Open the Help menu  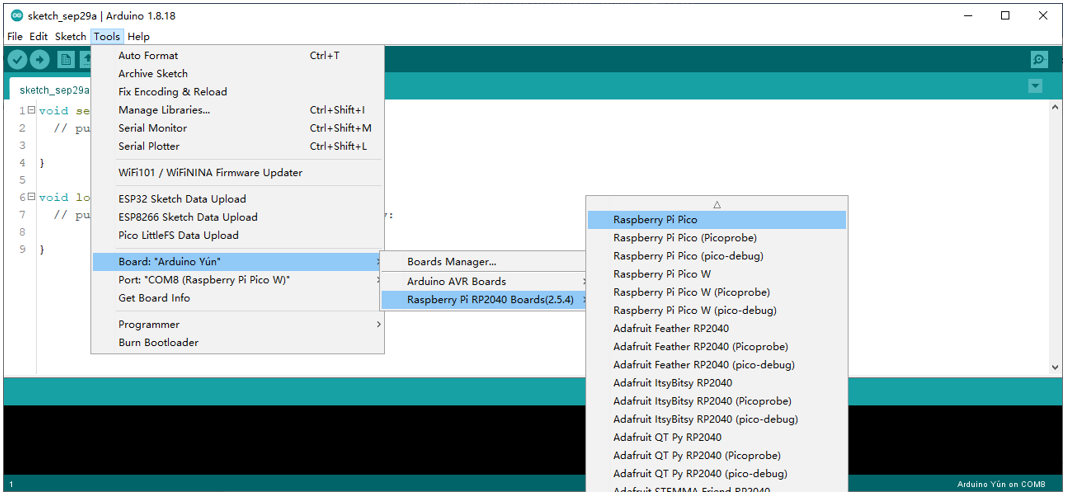click(x=139, y=37)
